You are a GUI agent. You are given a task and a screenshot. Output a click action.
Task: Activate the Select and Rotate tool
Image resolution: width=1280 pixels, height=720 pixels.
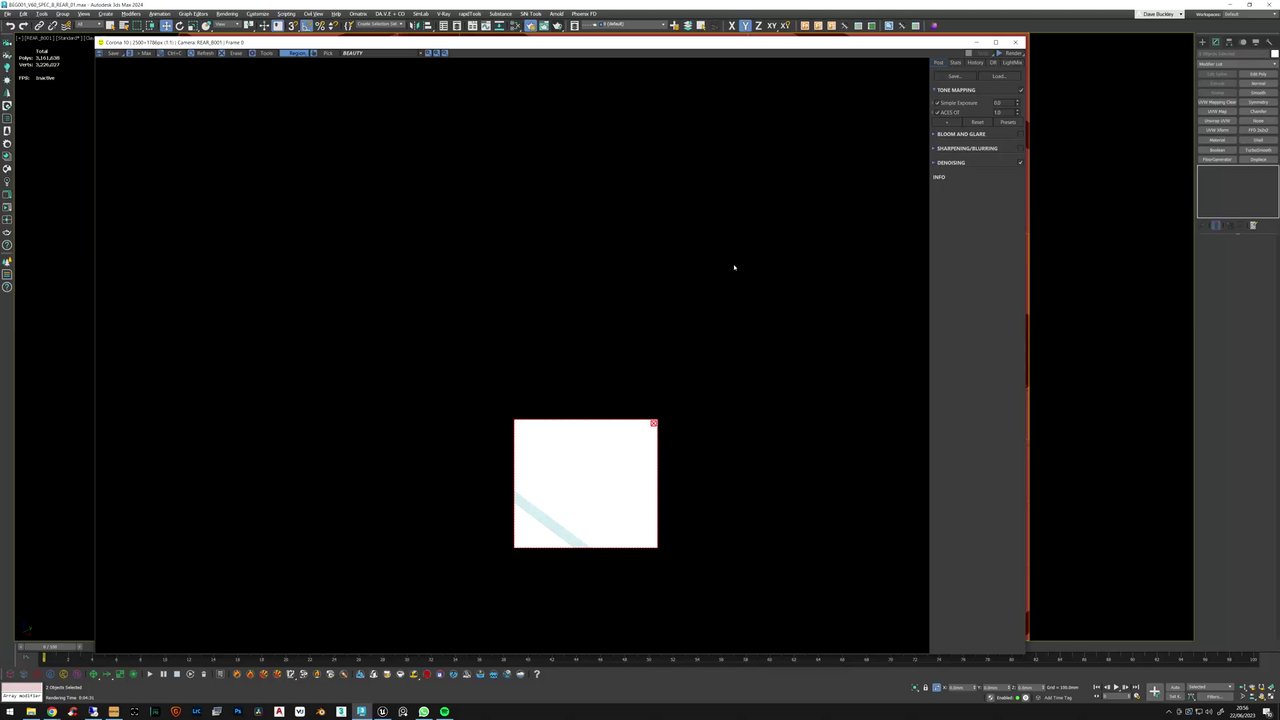pos(179,26)
